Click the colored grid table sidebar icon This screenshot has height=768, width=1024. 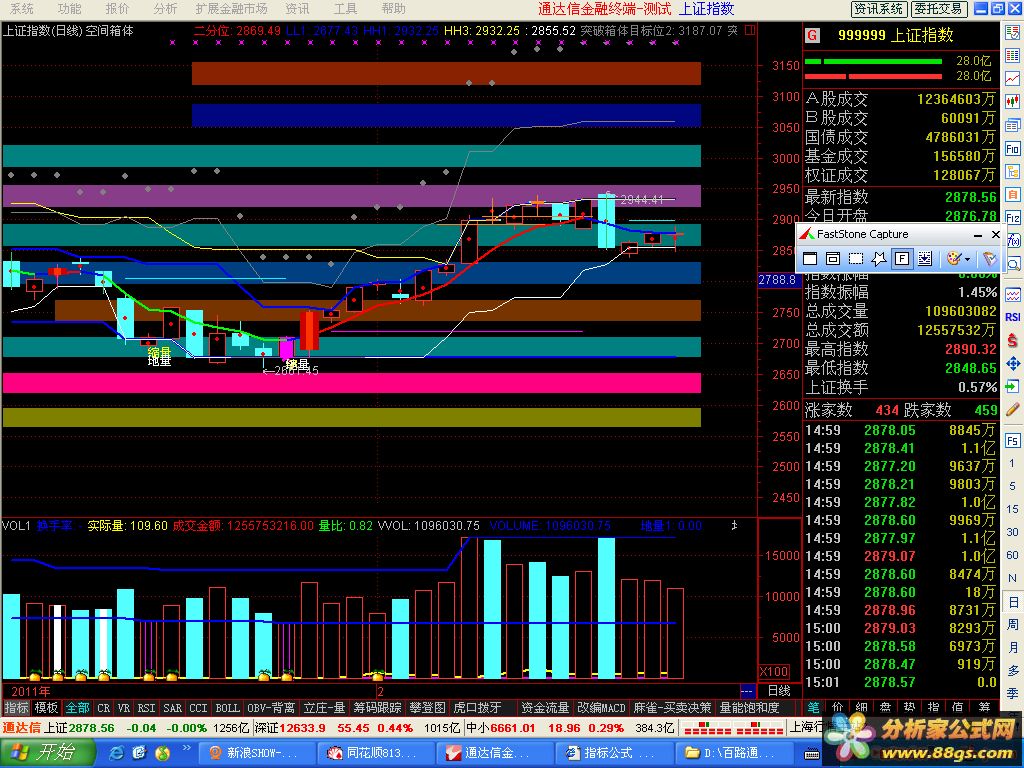1013,55
